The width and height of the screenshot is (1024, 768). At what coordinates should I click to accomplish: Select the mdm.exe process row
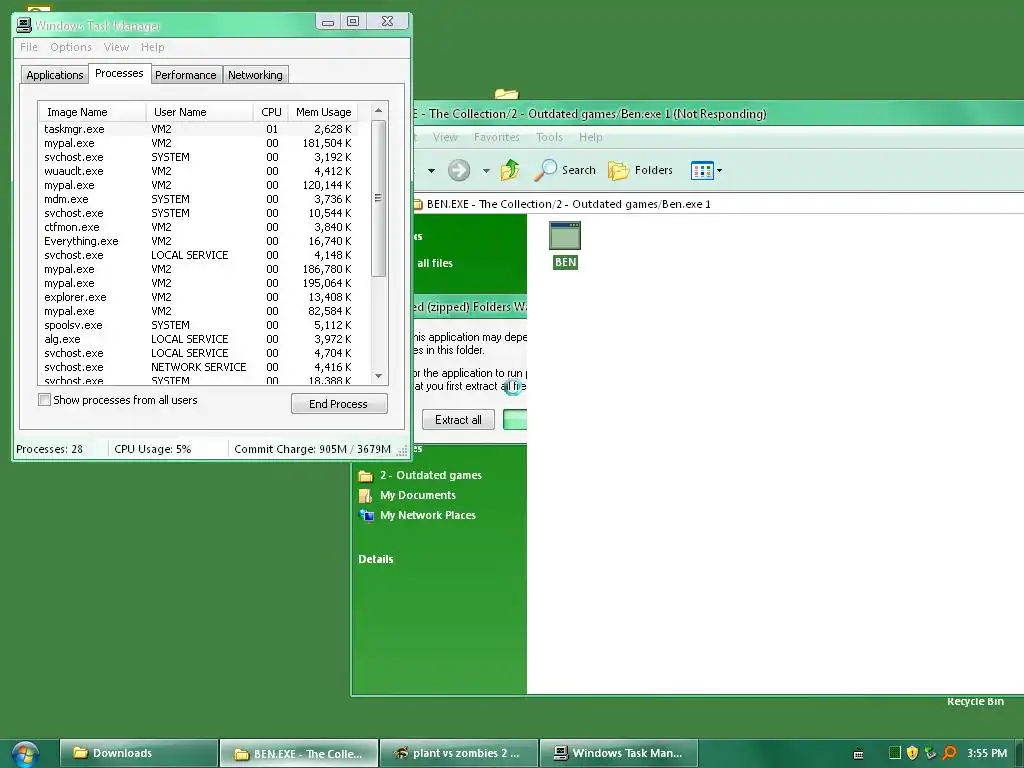tap(199, 199)
